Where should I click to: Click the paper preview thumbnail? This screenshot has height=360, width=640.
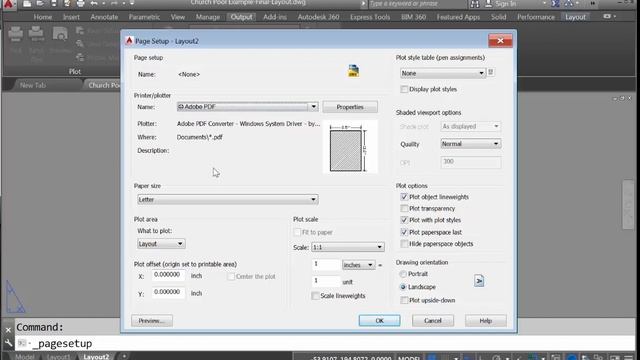pos(350,147)
